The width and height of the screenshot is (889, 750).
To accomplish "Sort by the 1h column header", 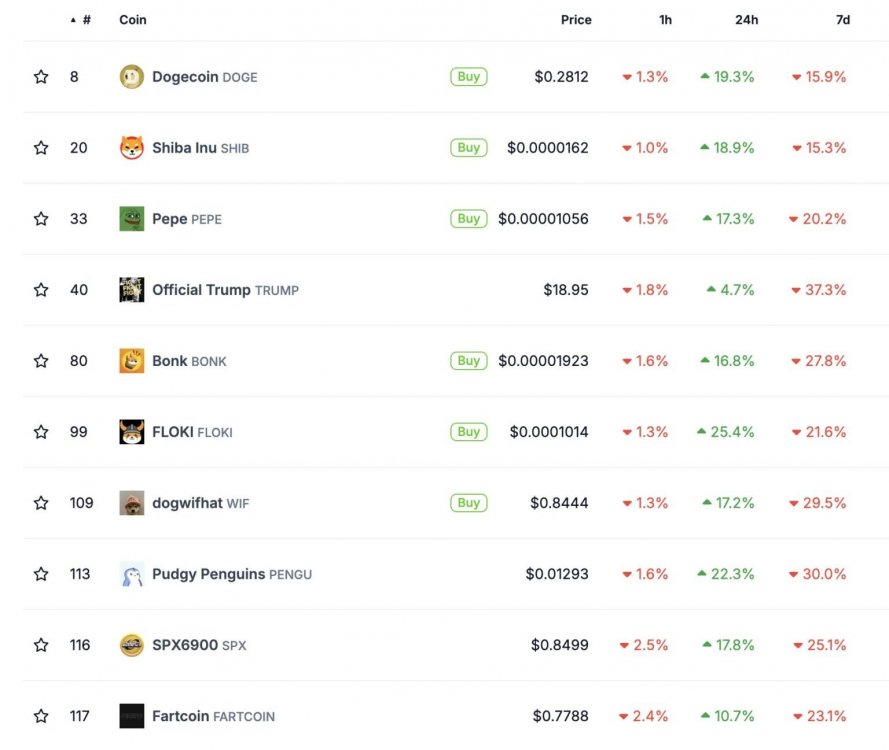I will (x=665, y=20).
